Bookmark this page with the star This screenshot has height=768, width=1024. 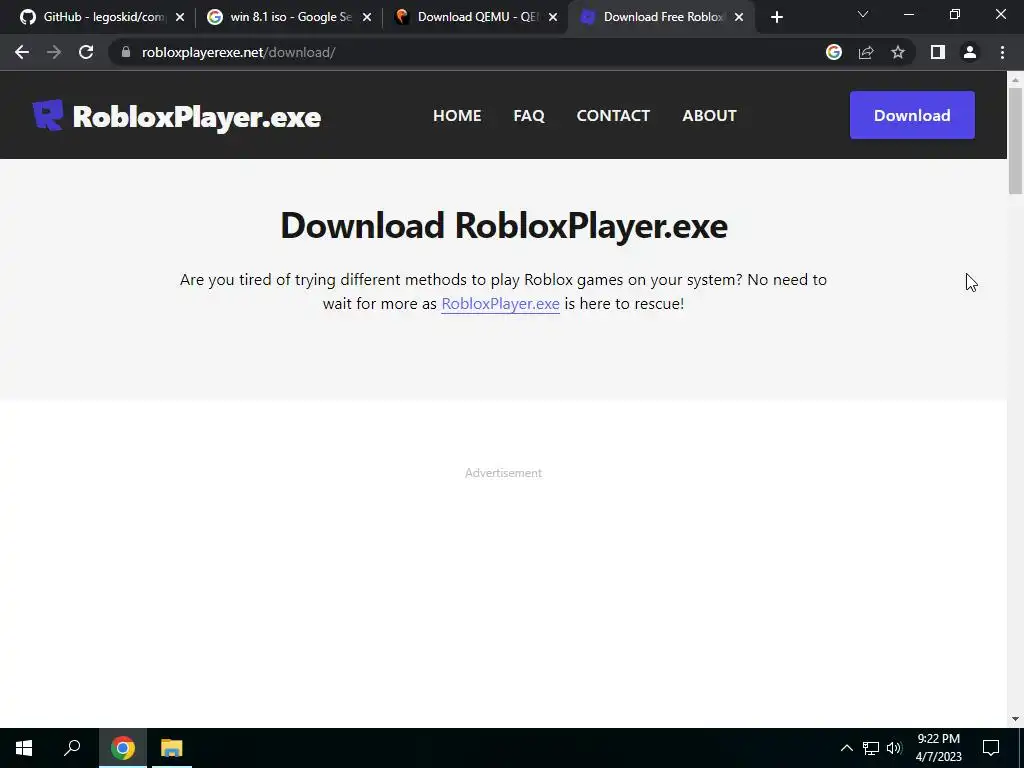(898, 52)
